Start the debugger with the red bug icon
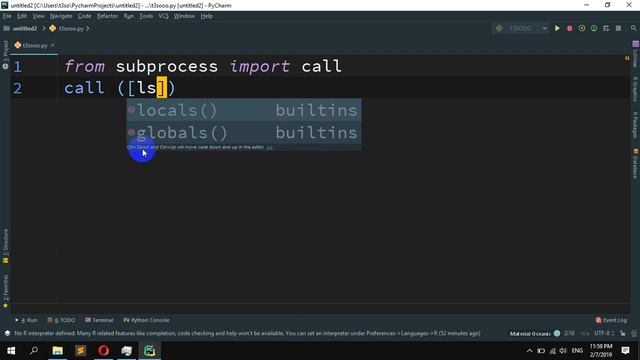The image size is (640, 360). tap(569, 28)
